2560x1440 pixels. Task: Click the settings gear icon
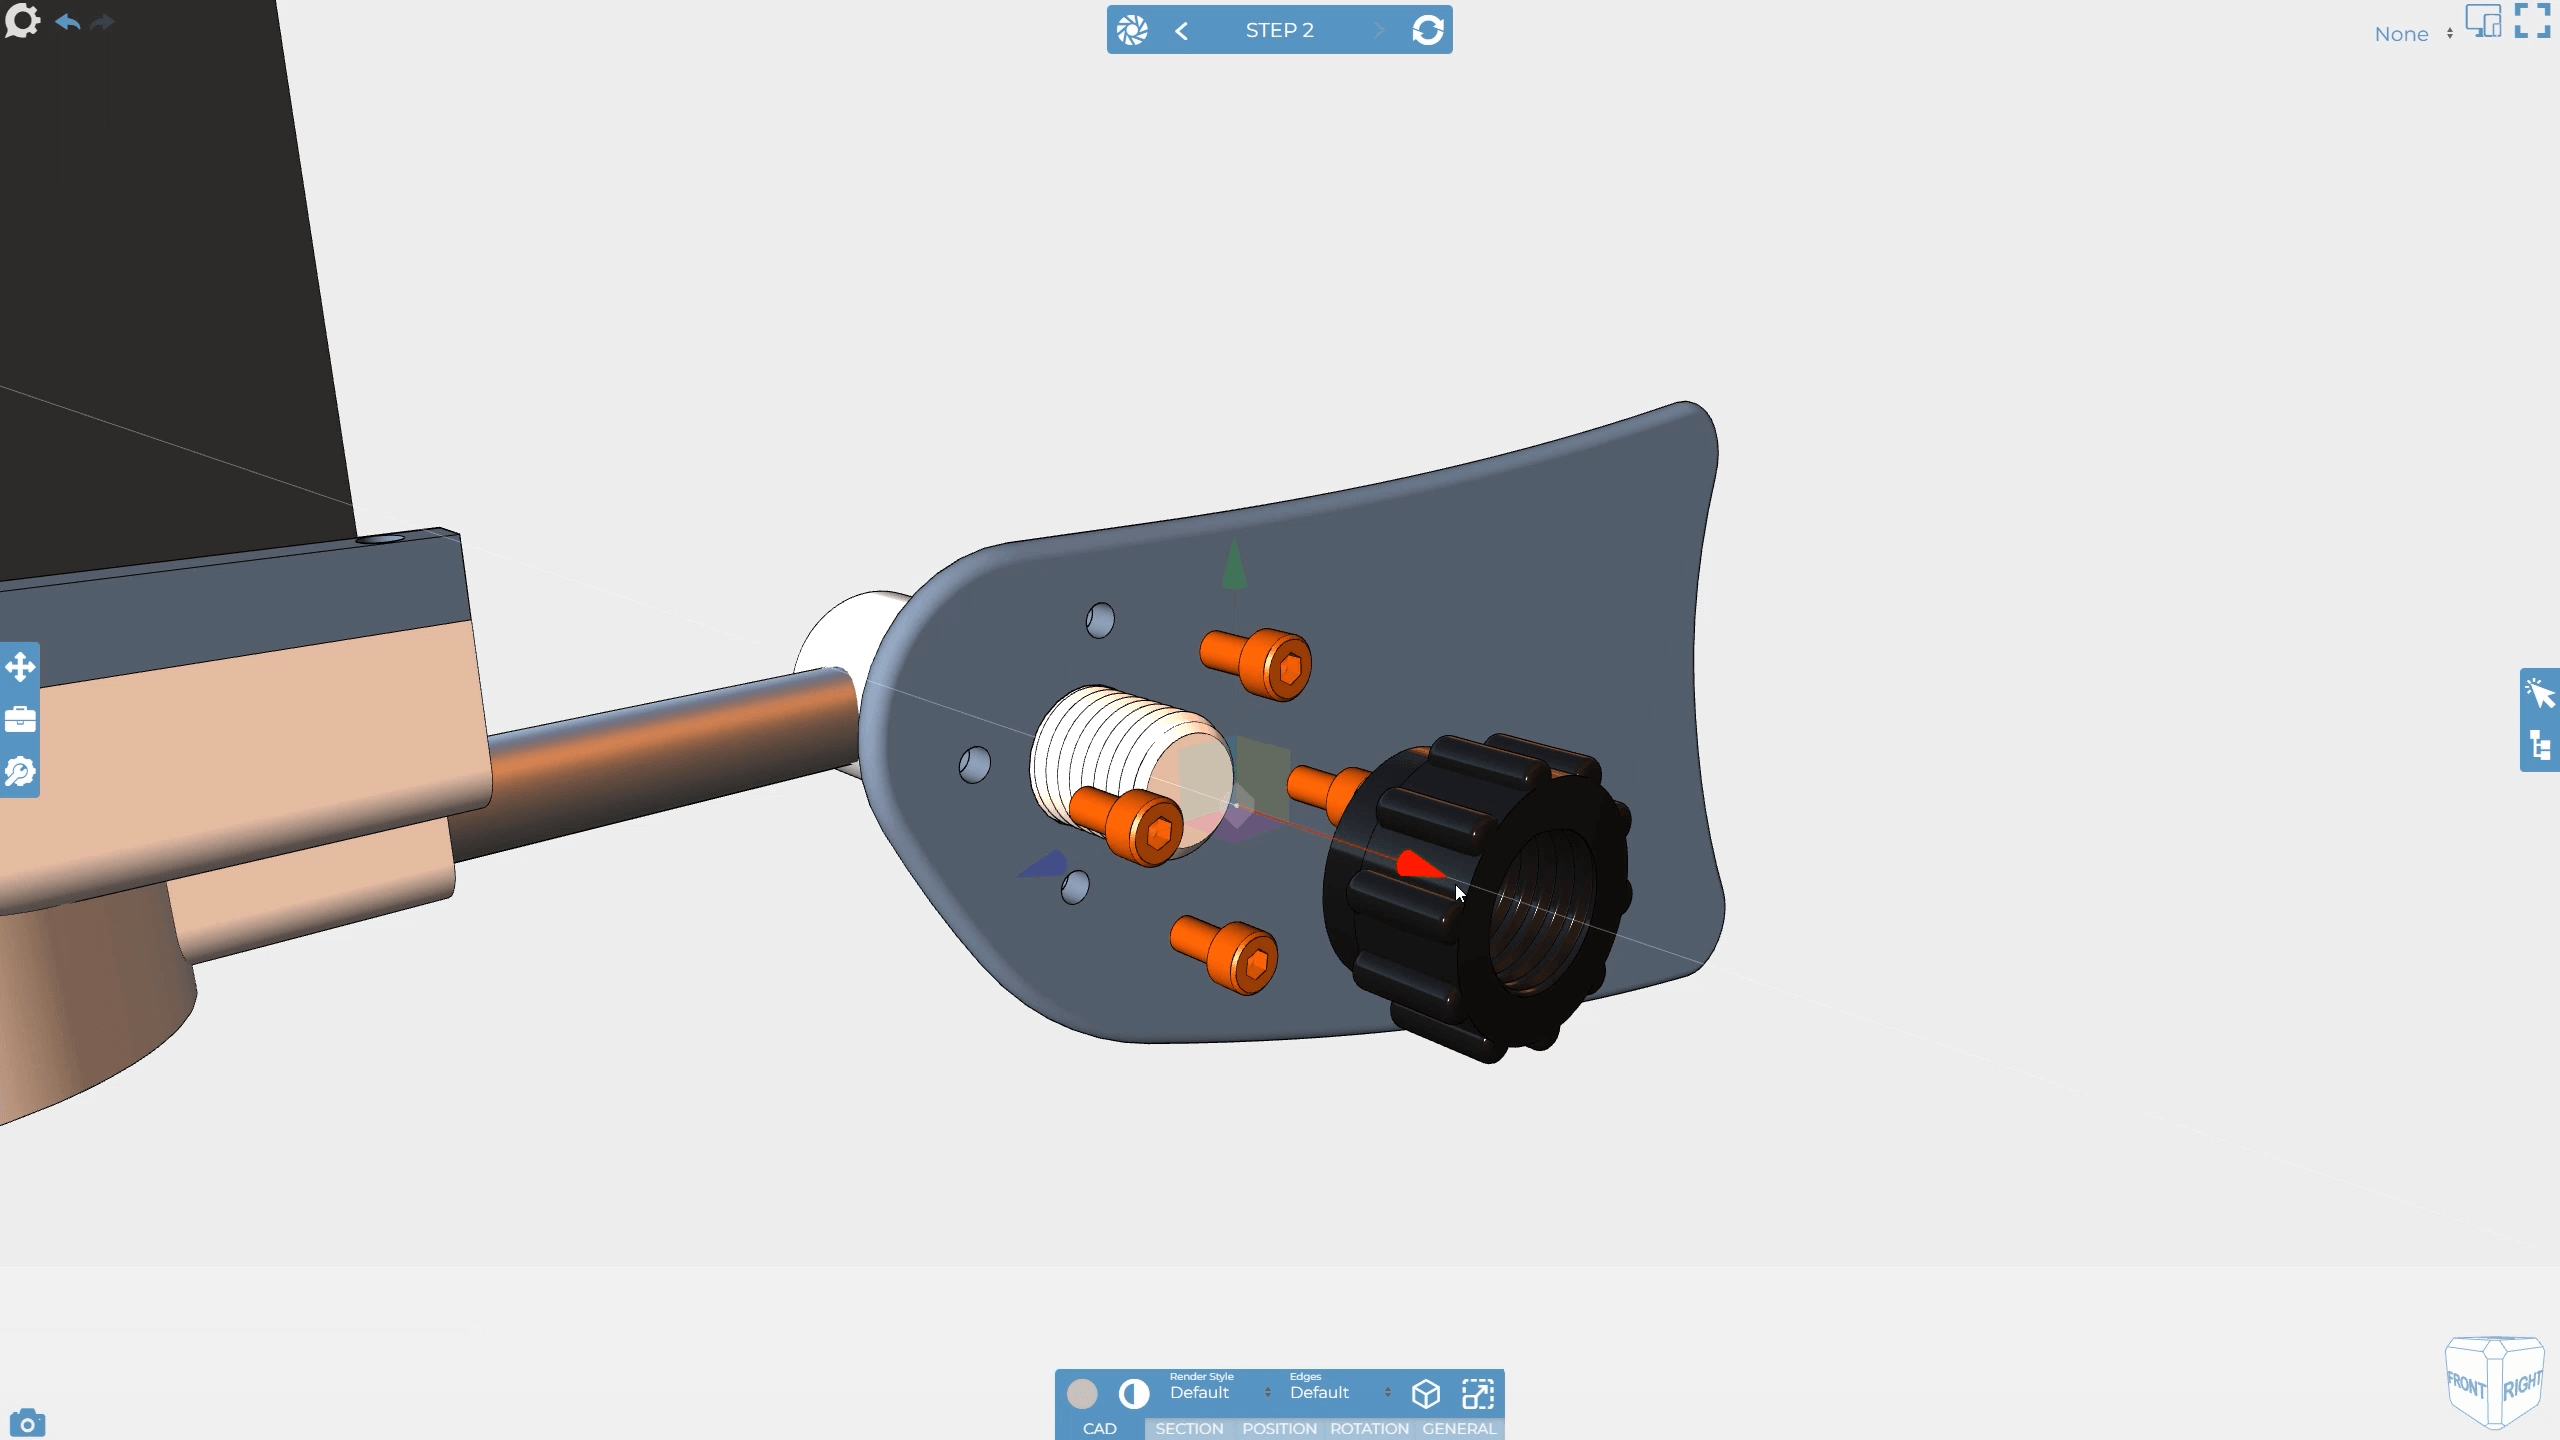coord(22,21)
